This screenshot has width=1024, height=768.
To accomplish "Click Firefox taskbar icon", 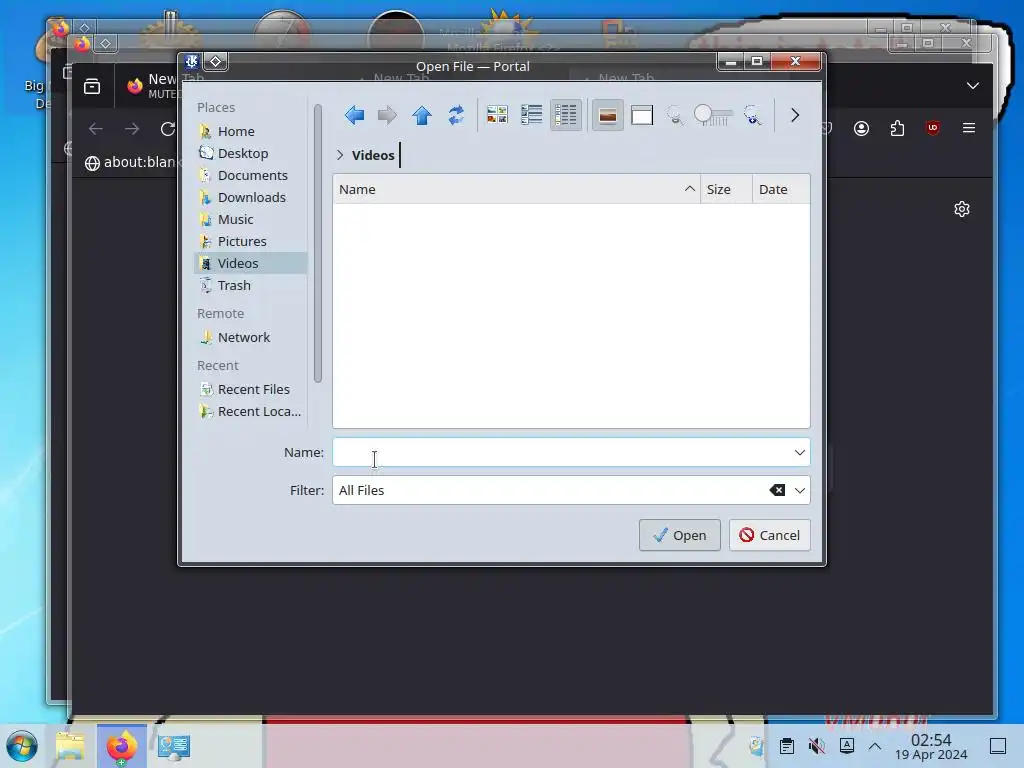I will click(x=121, y=746).
